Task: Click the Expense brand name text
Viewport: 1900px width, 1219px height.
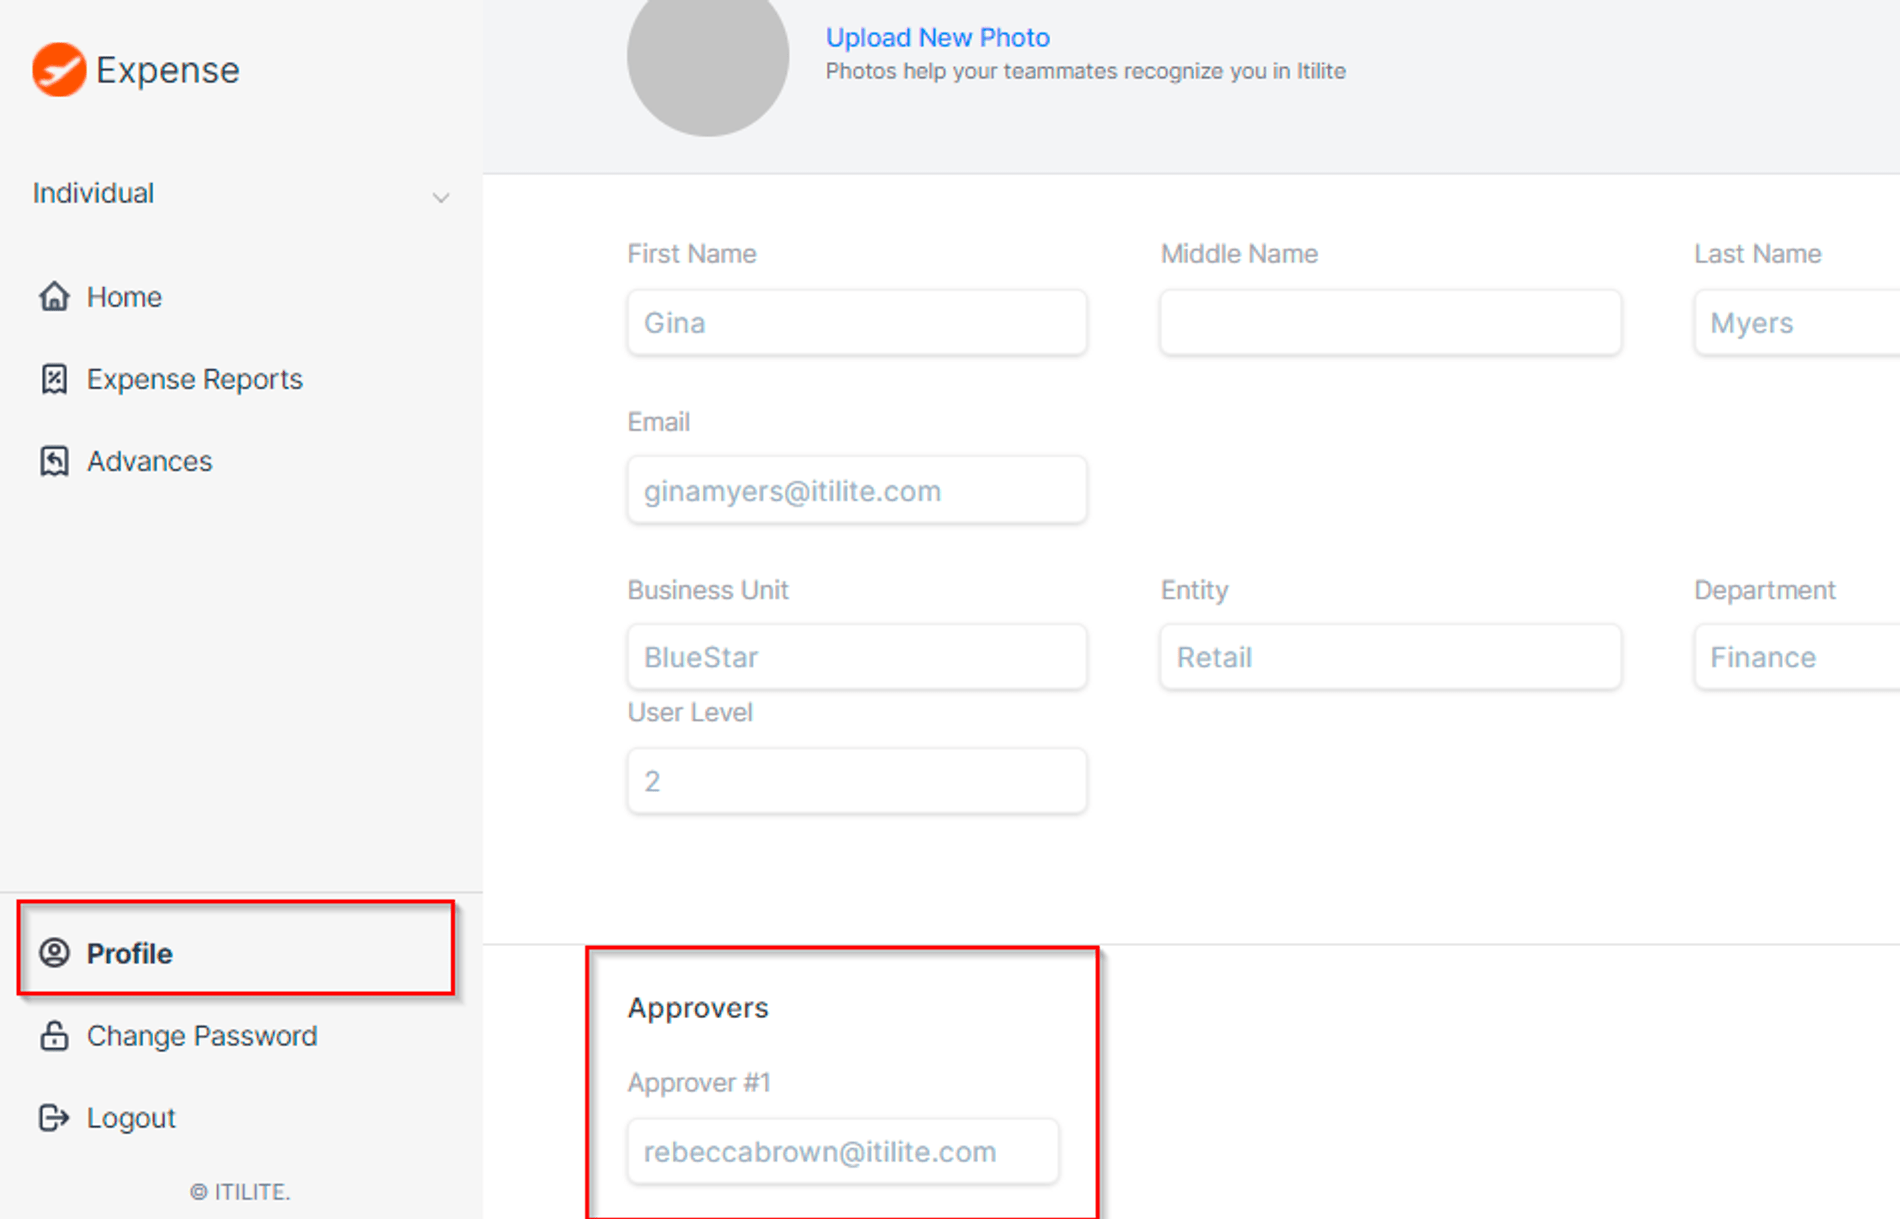Action: (x=167, y=70)
